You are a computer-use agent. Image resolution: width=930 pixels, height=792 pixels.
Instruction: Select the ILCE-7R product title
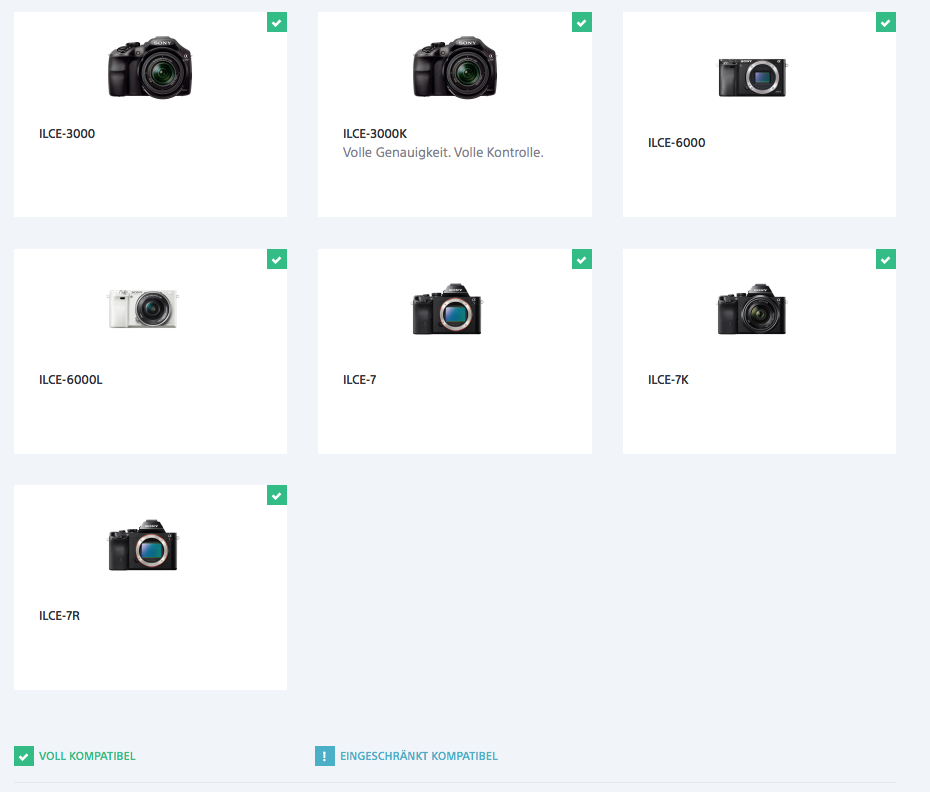coord(59,616)
